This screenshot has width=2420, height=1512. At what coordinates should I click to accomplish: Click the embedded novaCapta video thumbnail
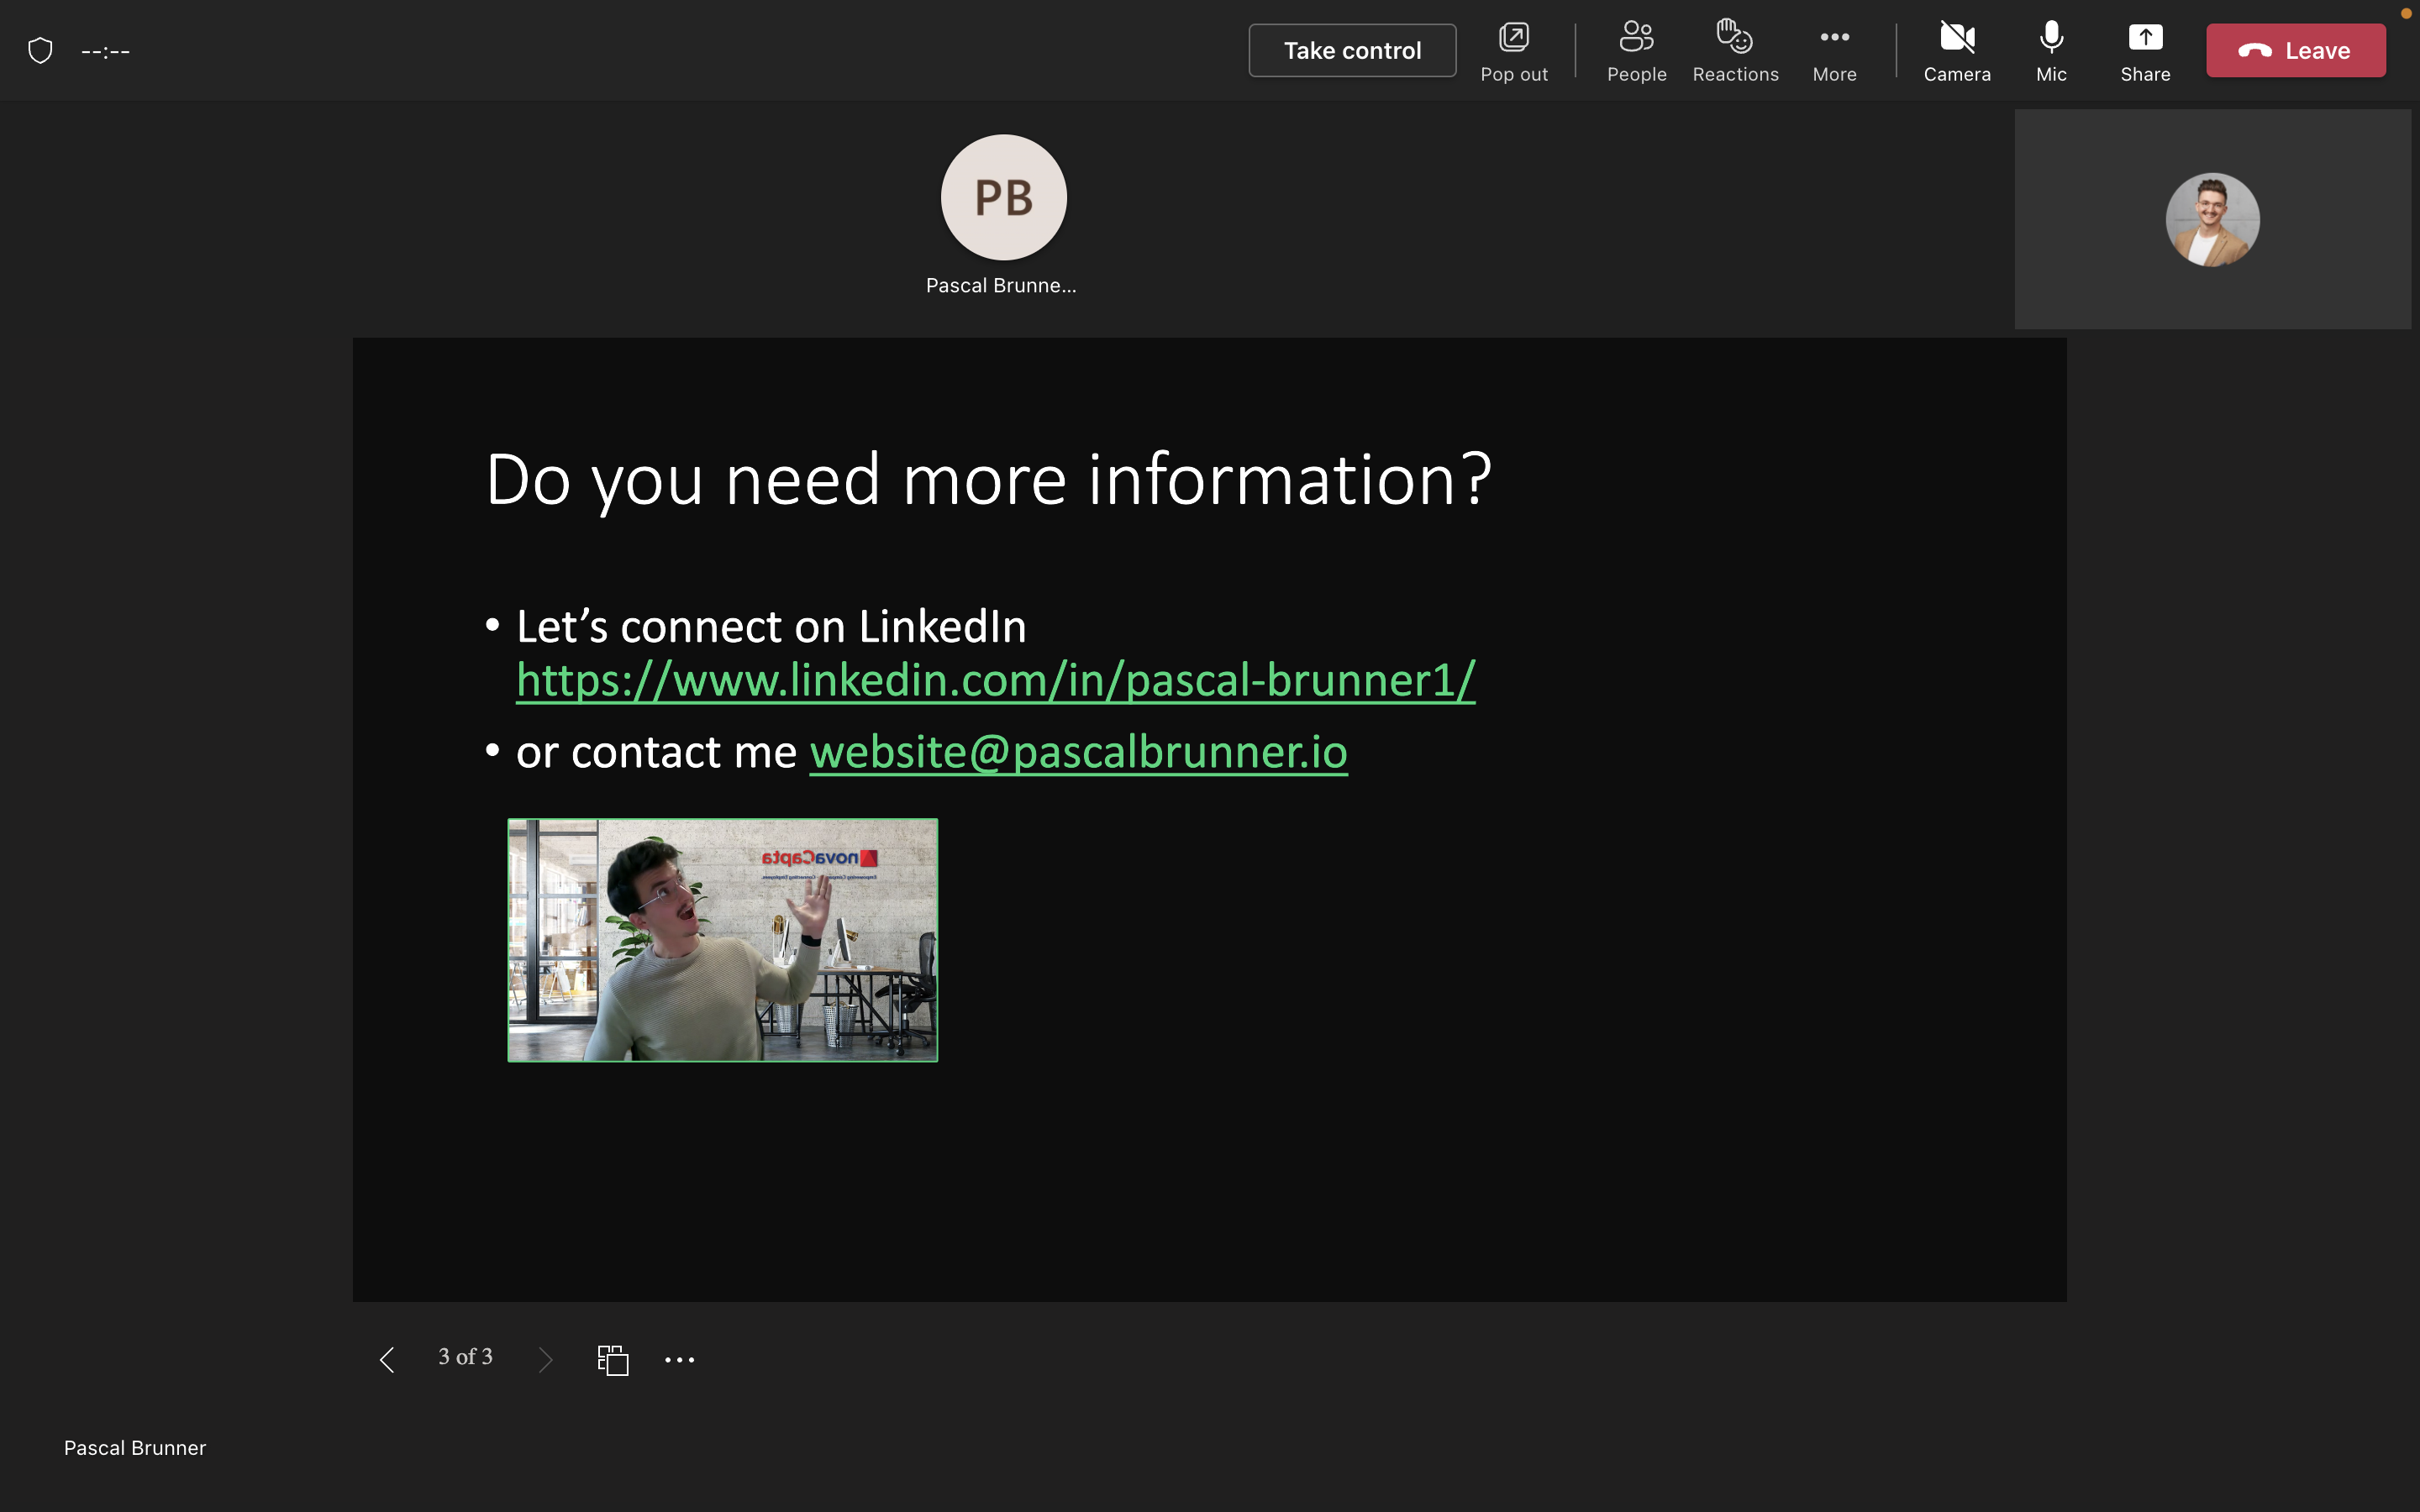[x=722, y=940]
